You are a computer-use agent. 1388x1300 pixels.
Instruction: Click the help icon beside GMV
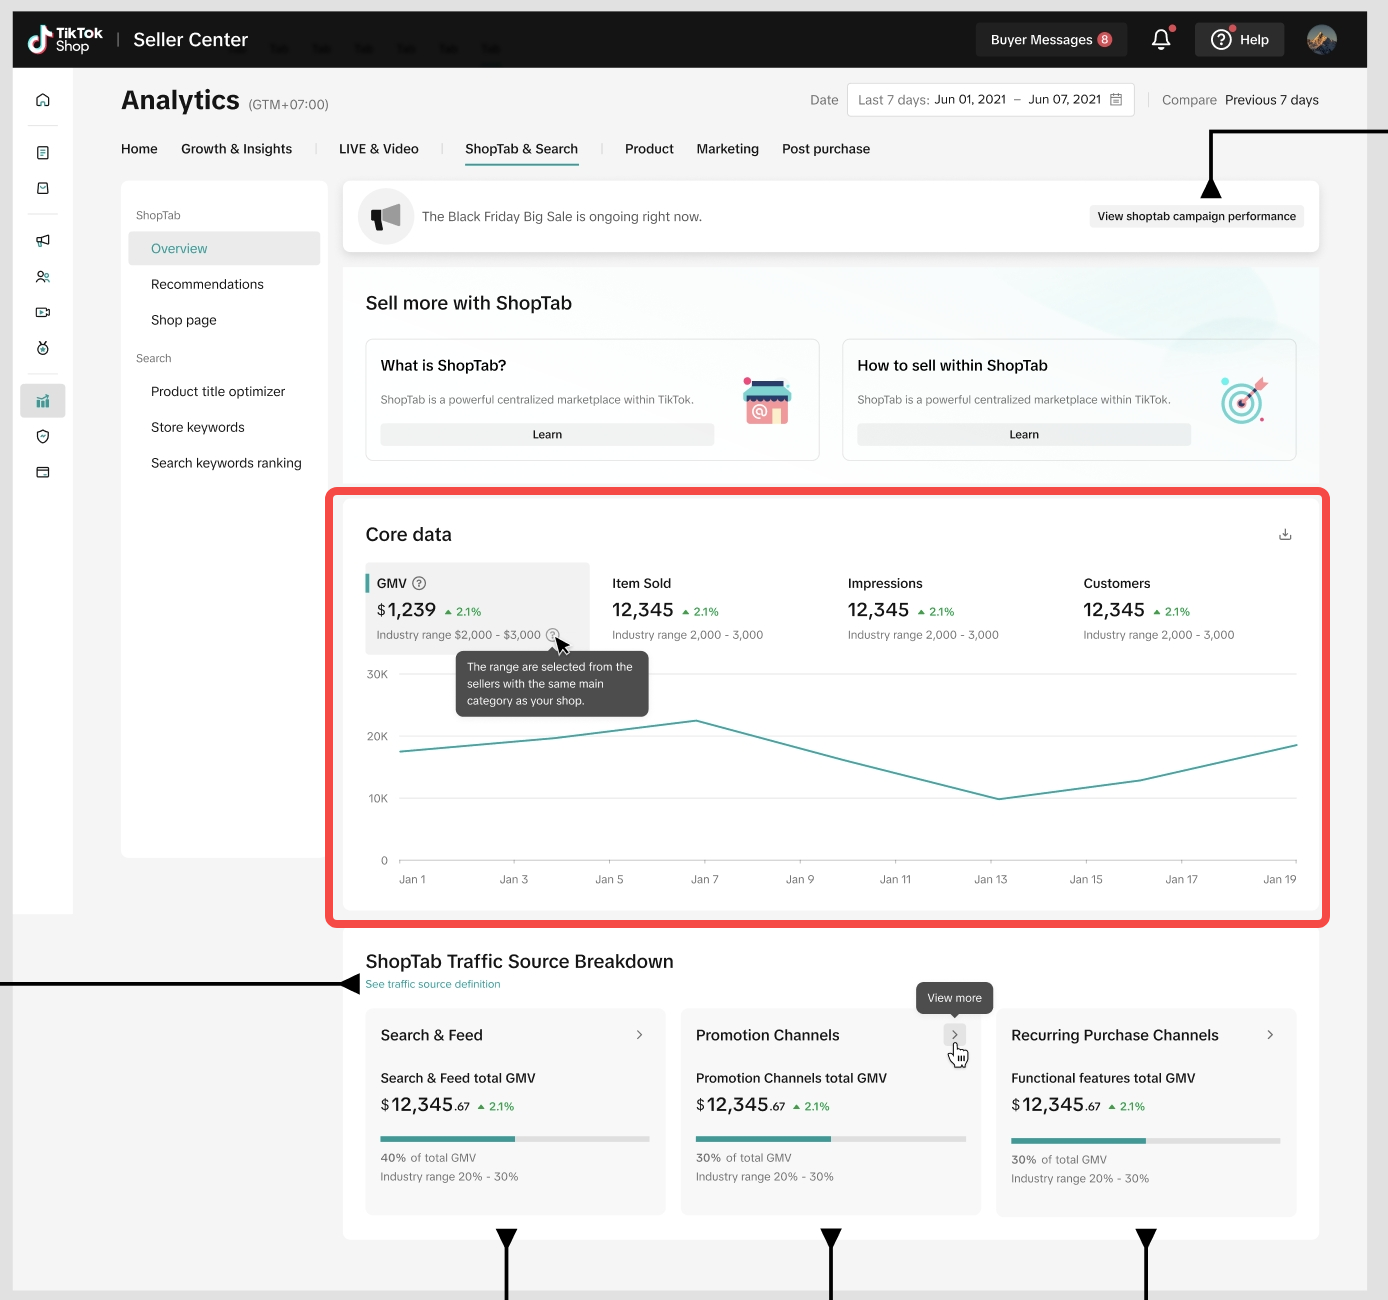pos(420,584)
